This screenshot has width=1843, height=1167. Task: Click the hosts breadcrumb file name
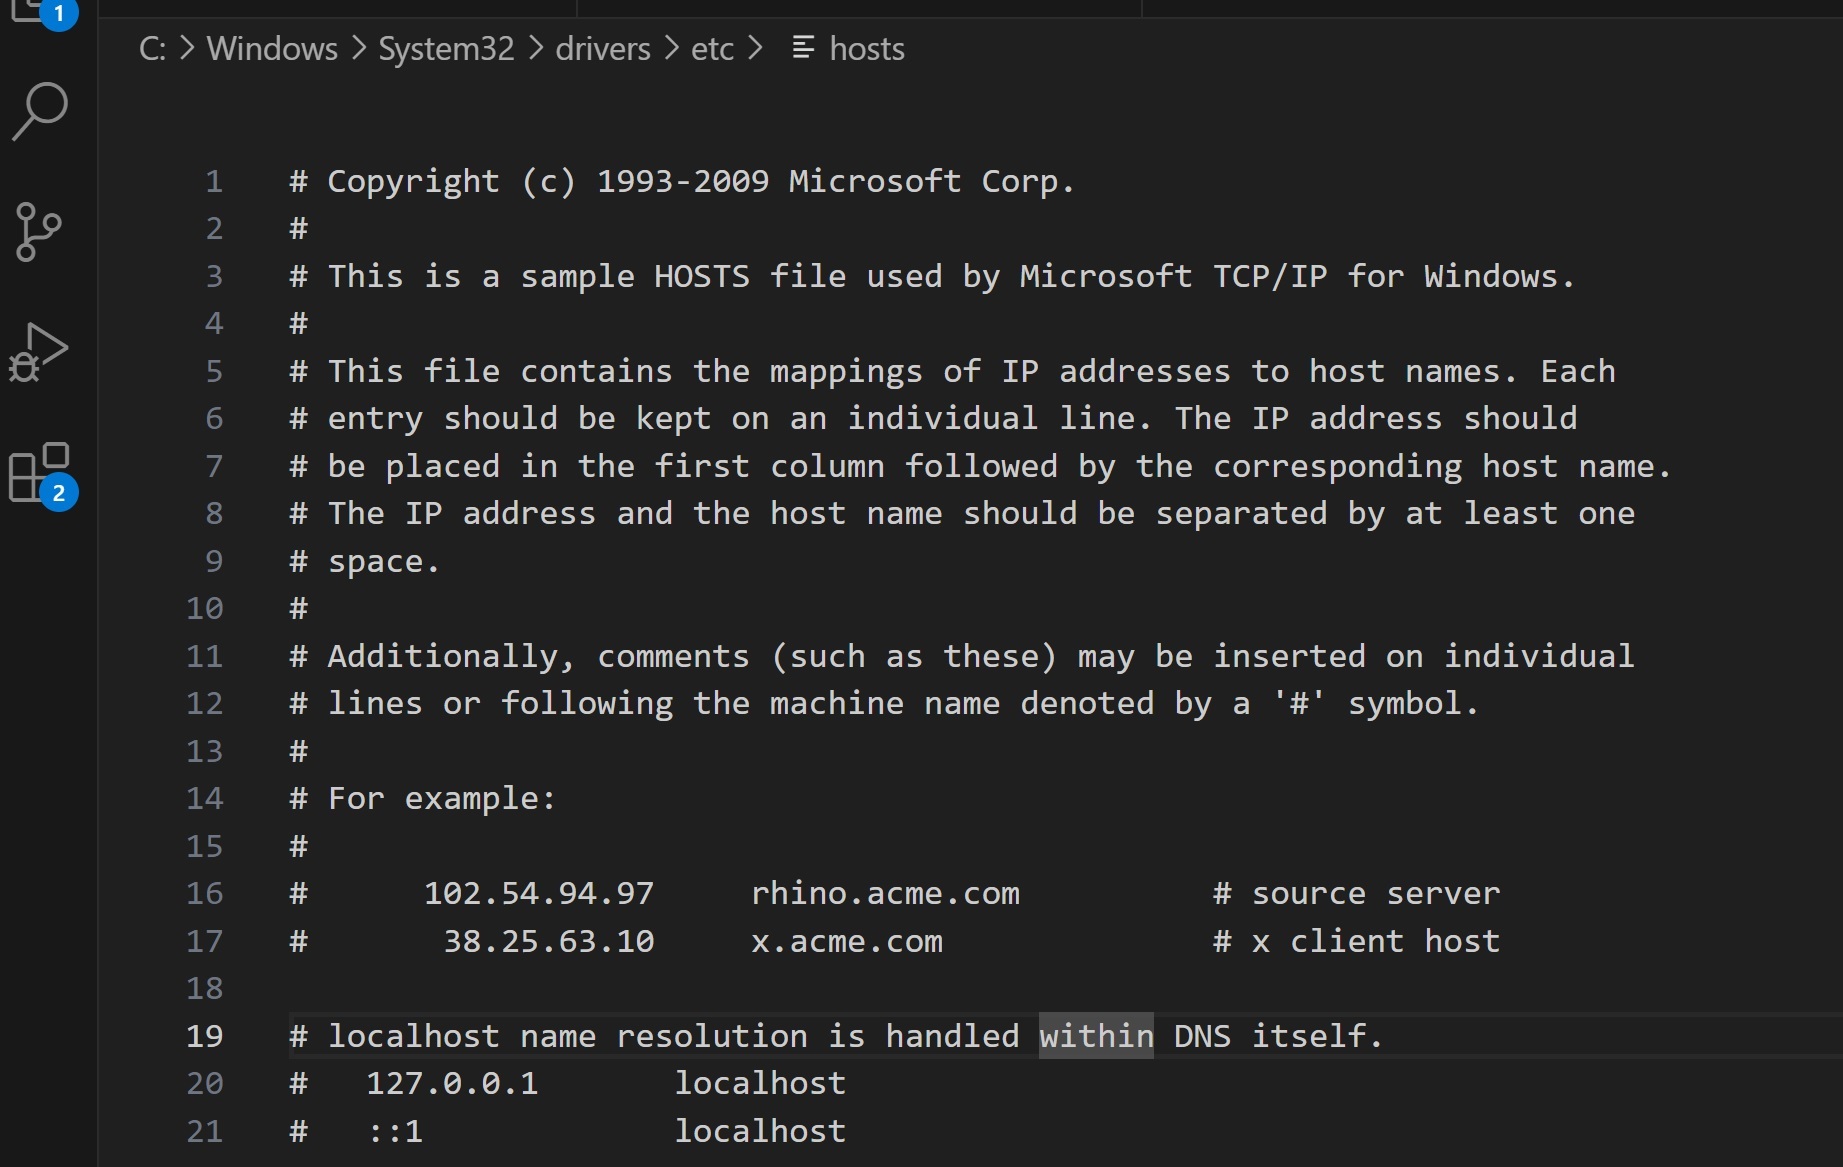coord(867,48)
